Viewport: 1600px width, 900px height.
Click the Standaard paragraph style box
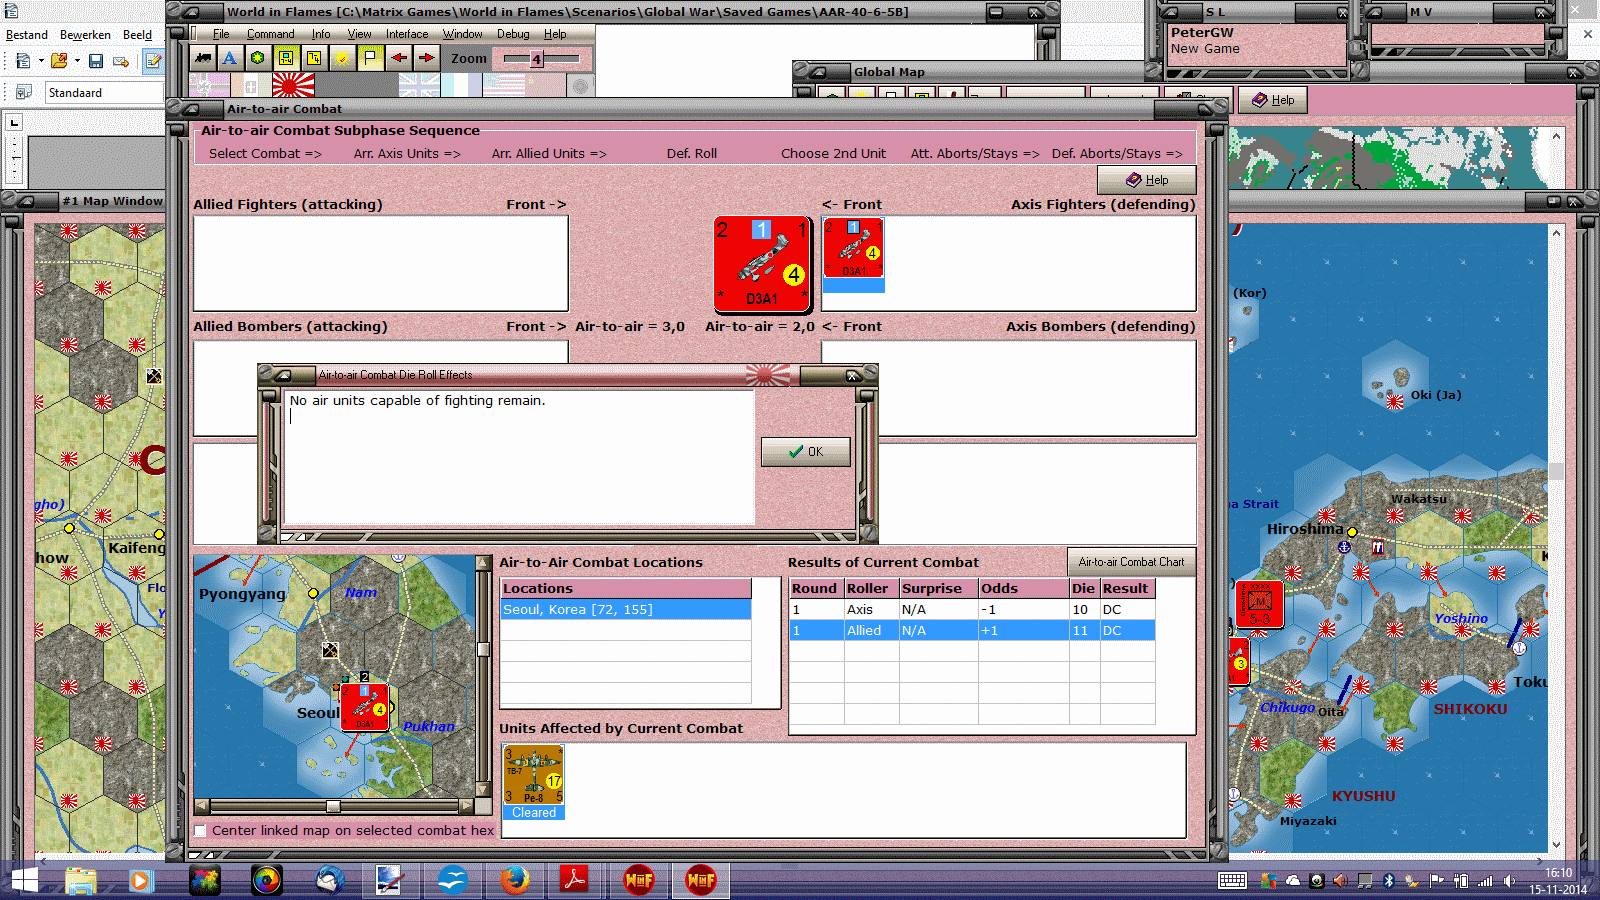coord(105,93)
